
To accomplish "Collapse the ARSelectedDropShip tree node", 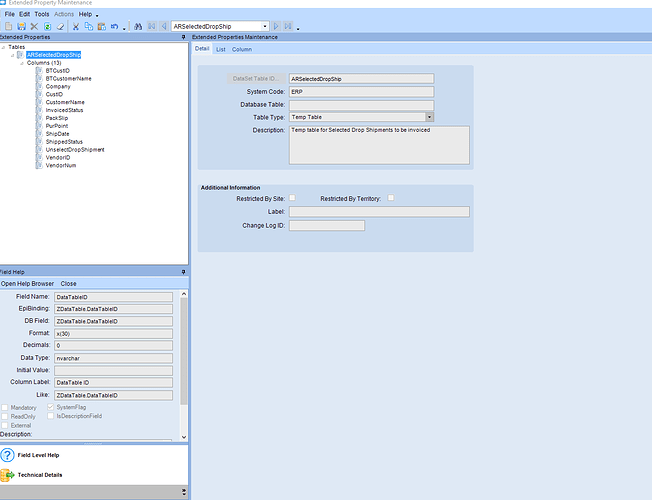I will [x=12, y=55].
